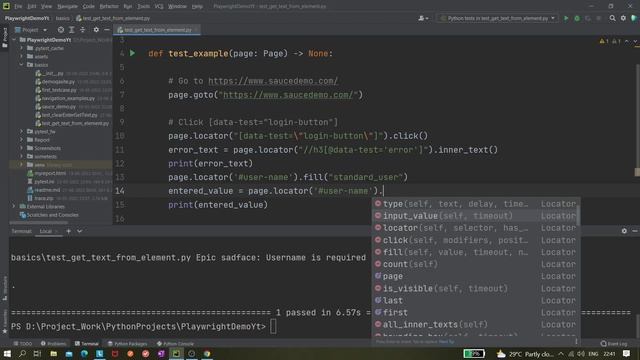The height and width of the screenshot is (360, 640).
Task: Open sauce_demo.py in project tree
Action: point(59,107)
